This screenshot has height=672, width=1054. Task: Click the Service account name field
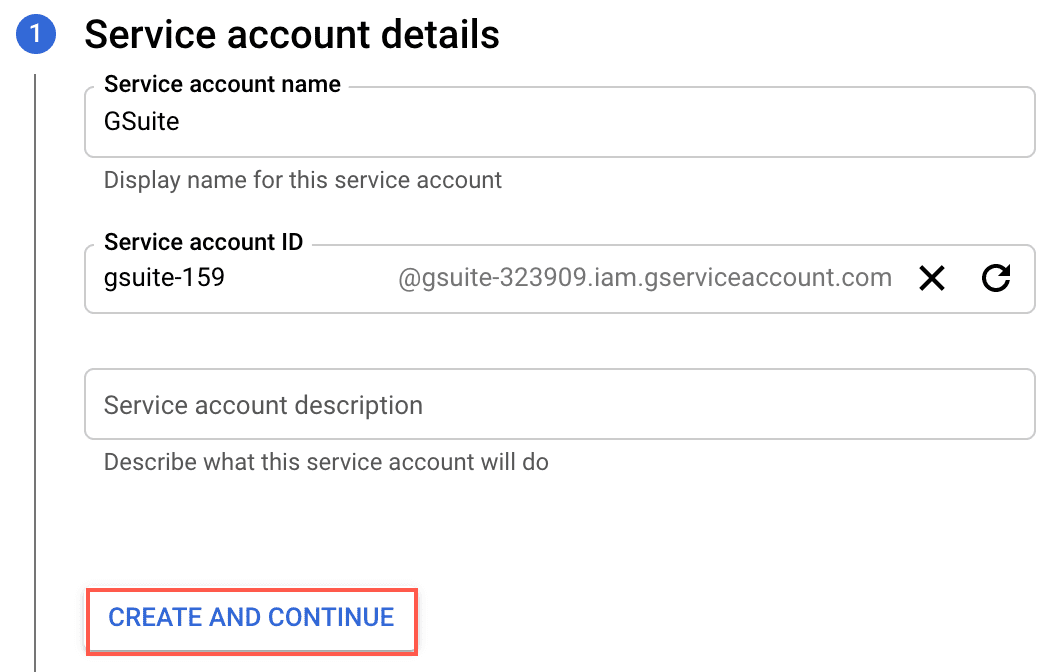[400, 121]
